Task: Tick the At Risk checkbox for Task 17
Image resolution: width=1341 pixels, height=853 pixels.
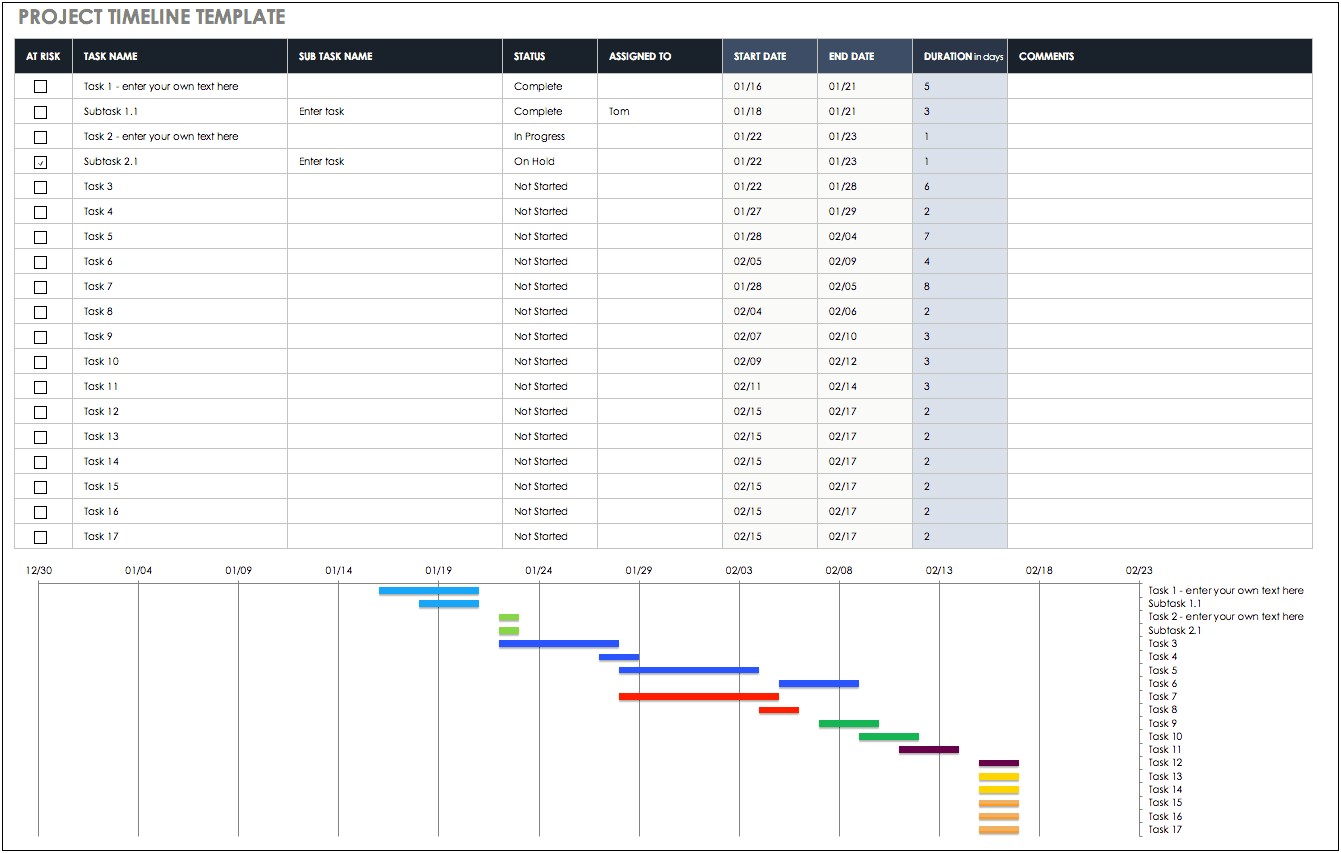Action: (x=40, y=537)
